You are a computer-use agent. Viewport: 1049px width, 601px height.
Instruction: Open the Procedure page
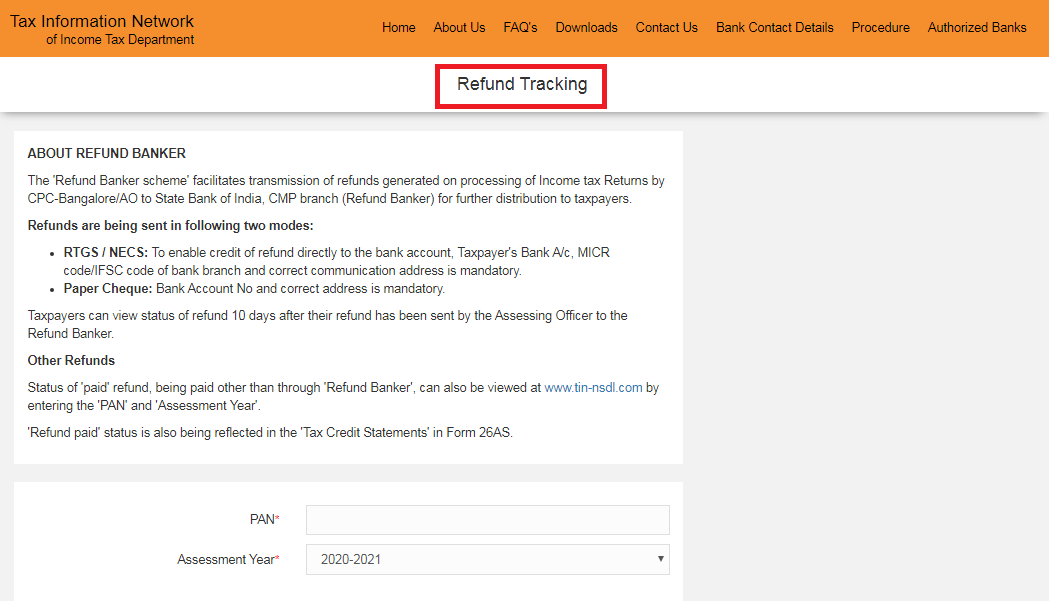880,27
